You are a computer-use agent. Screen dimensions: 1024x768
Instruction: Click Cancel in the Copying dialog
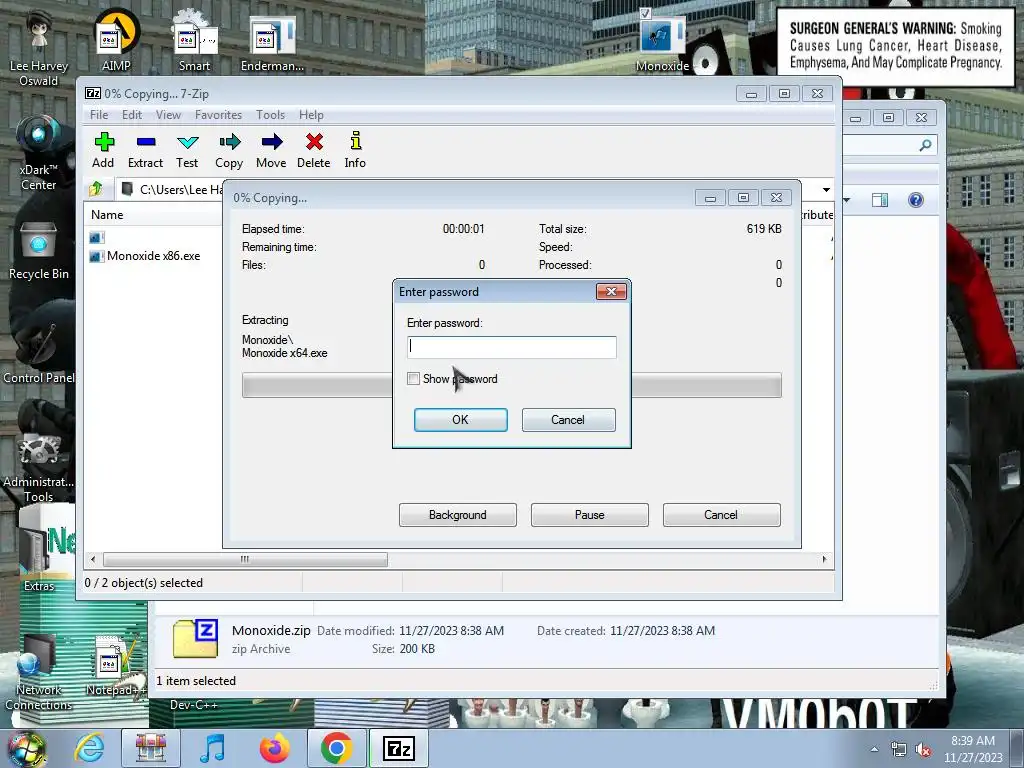(722, 515)
